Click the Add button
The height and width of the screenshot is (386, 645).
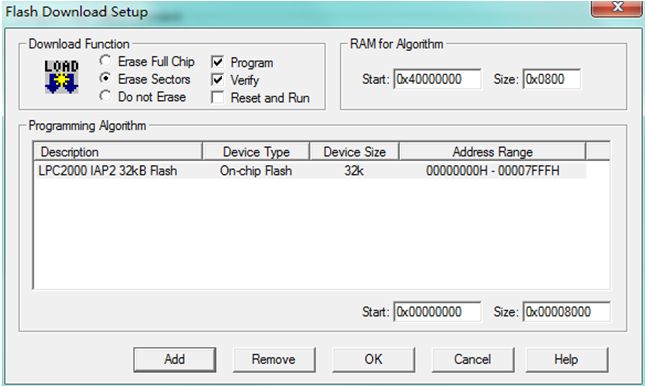pos(174,359)
